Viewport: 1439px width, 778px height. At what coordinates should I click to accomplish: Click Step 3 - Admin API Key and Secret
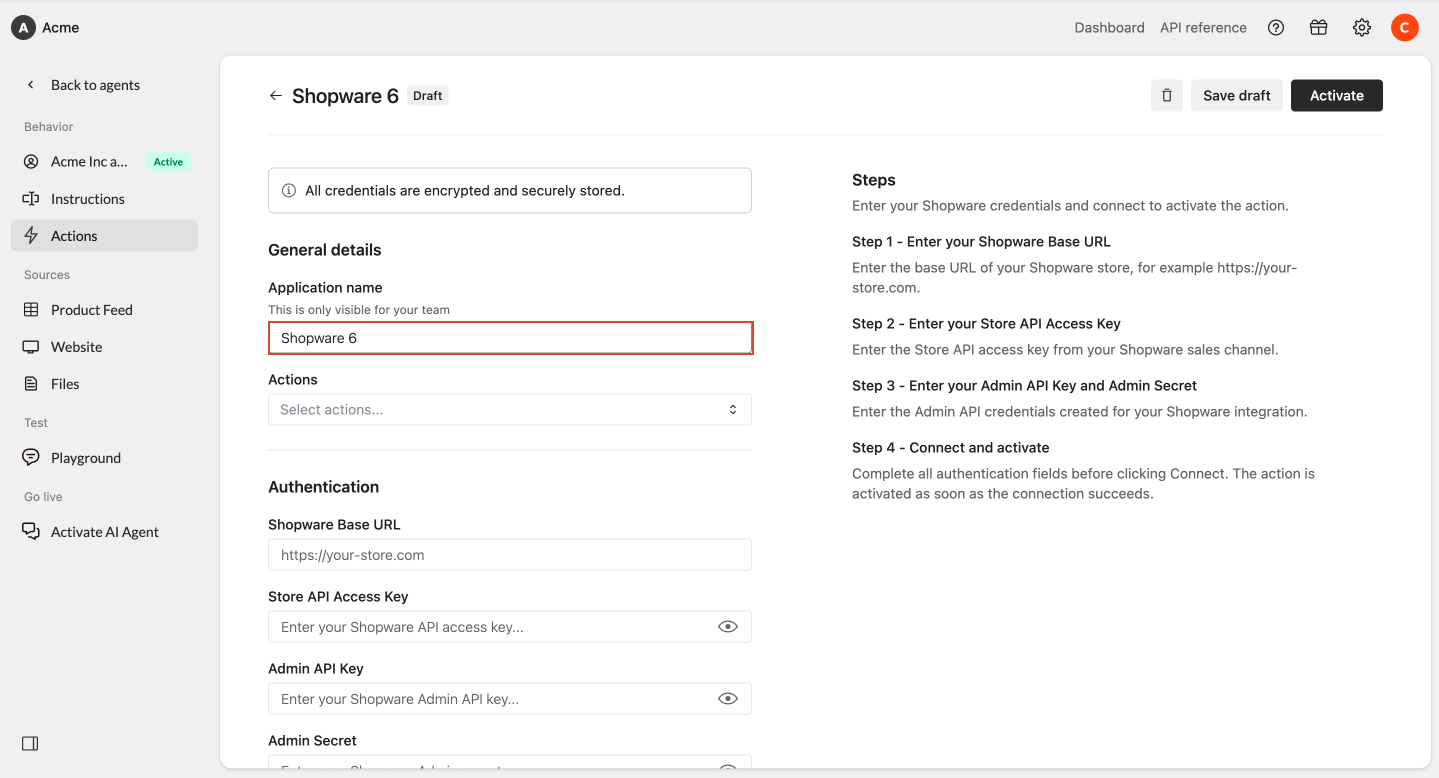click(x=1024, y=386)
